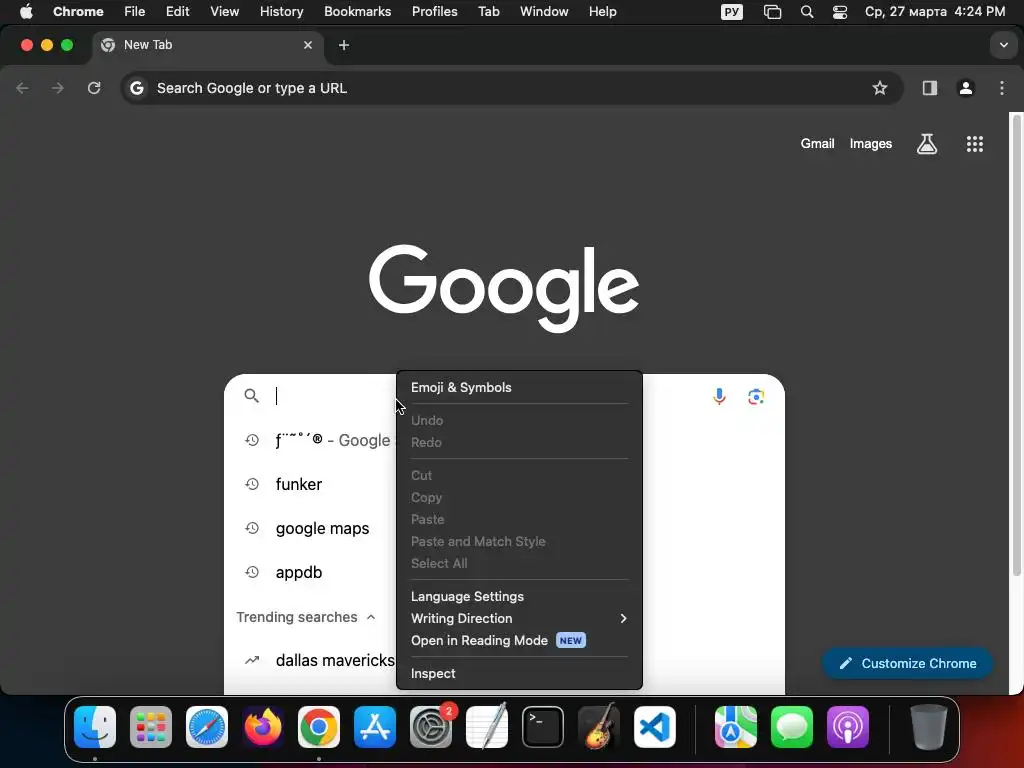The image size is (1024, 768).
Task: Open the Bookmarks menu in menu bar
Action: click(357, 12)
